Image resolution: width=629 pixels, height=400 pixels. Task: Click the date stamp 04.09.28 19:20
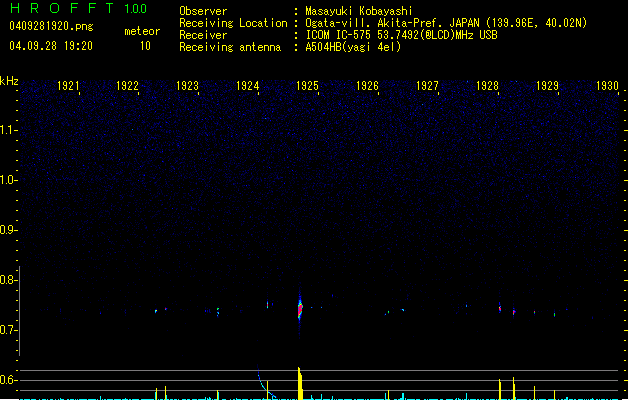pyautogui.click(x=51, y=46)
